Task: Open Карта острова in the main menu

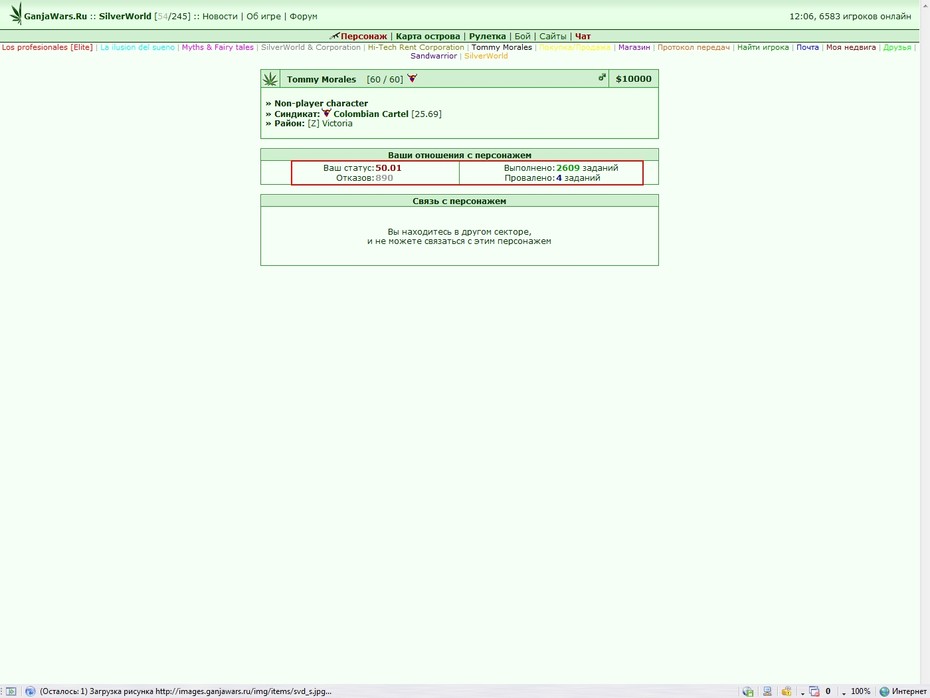Action: [x=428, y=36]
